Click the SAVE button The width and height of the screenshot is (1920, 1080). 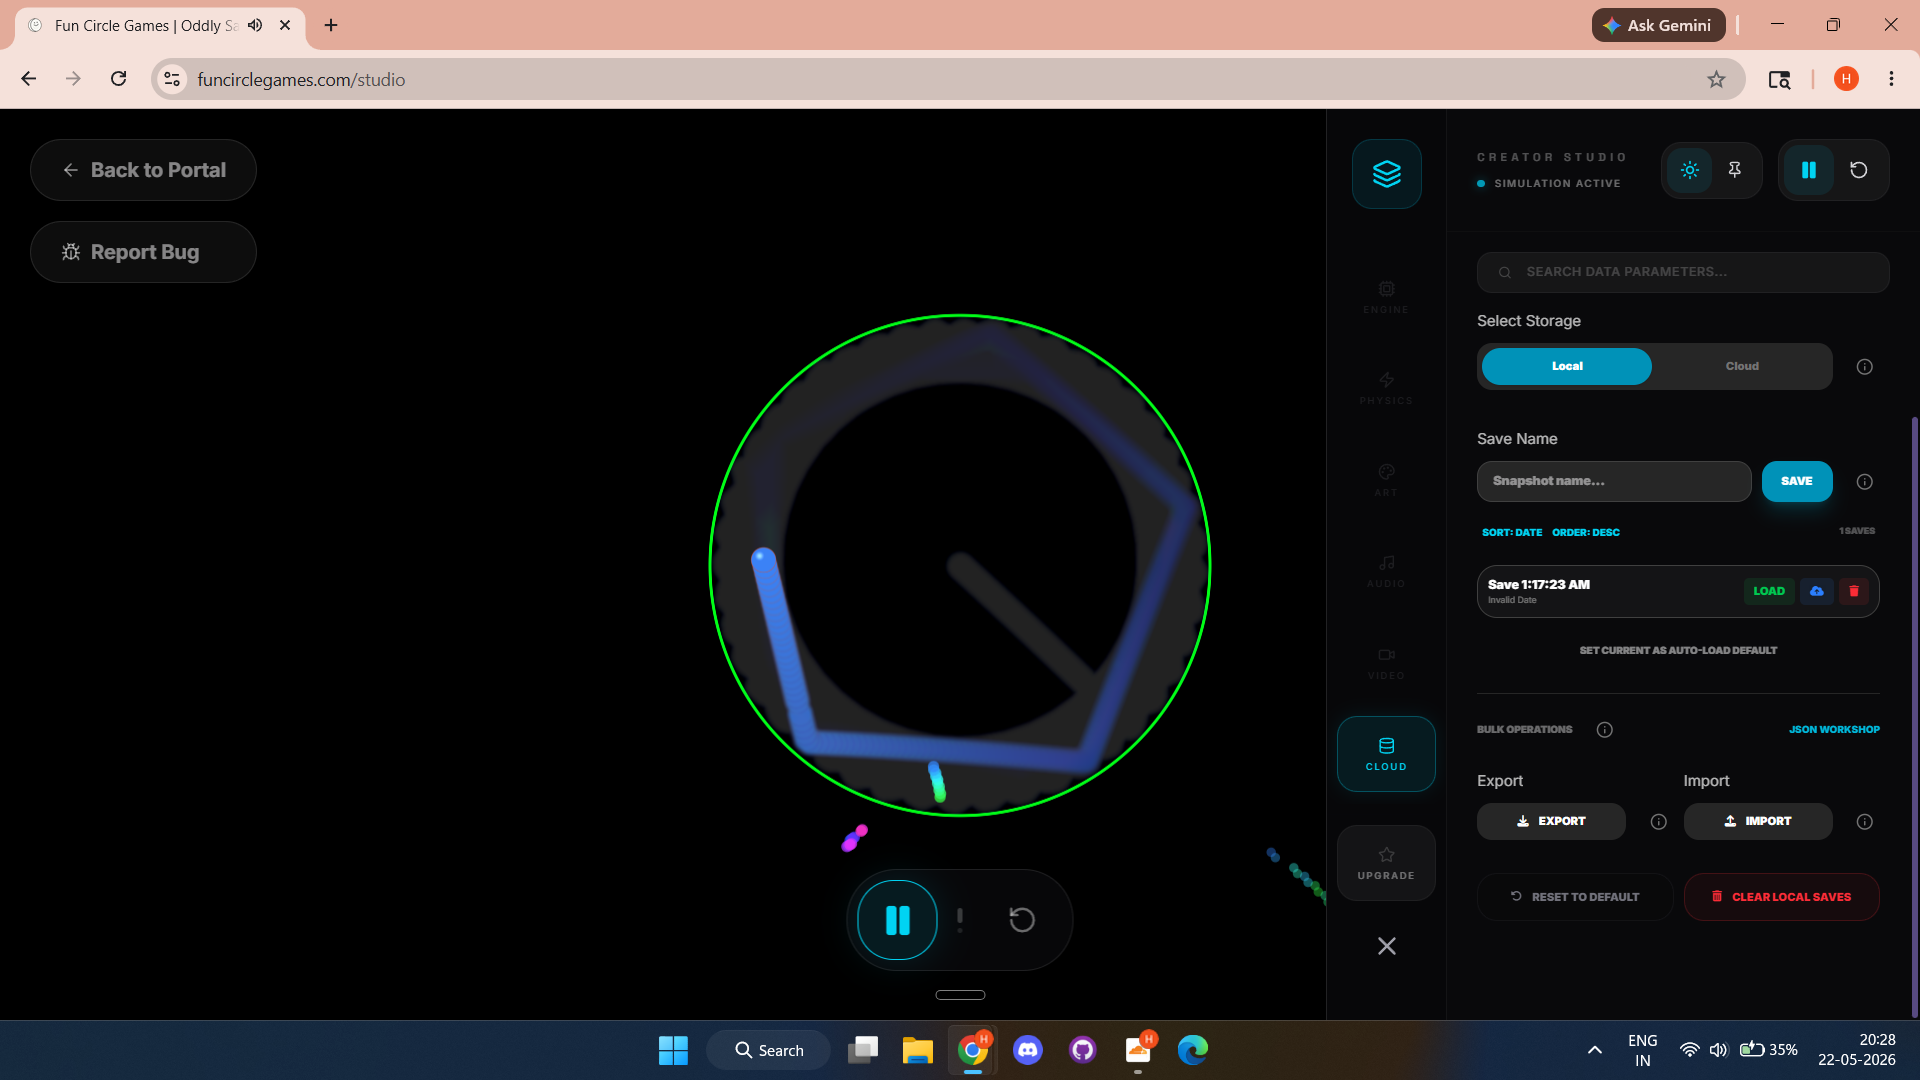[x=1797, y=481]
